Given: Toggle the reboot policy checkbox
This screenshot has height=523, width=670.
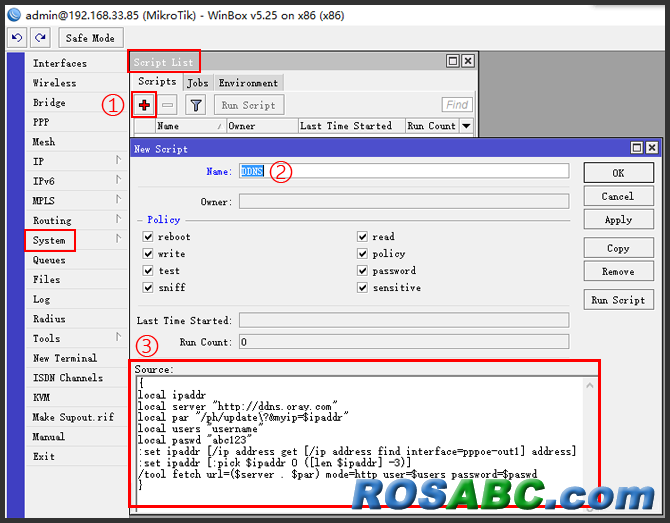Looking at the screenshot, I should coord(148,237).
